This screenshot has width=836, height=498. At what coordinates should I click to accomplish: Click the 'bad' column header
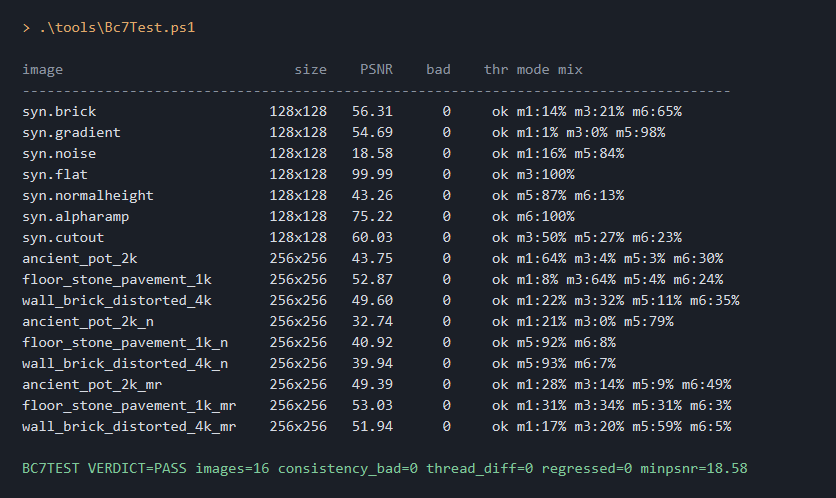pos(438,70)
